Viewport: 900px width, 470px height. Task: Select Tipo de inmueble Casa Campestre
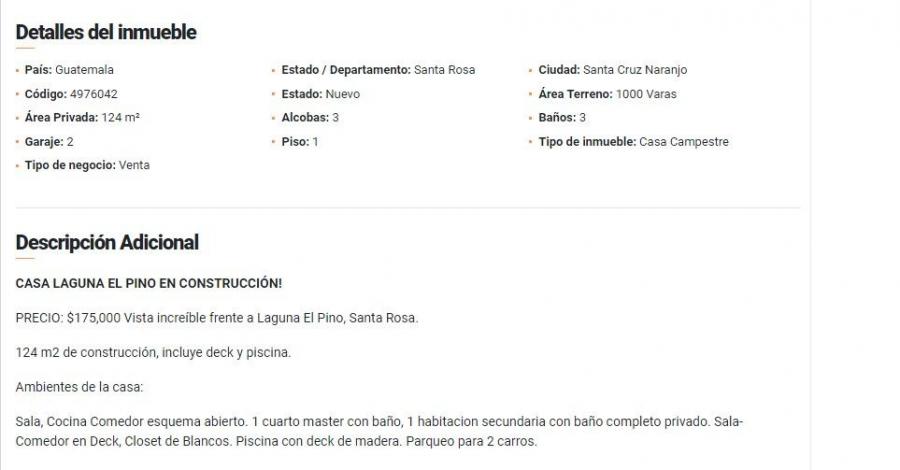tap(633, 142)
